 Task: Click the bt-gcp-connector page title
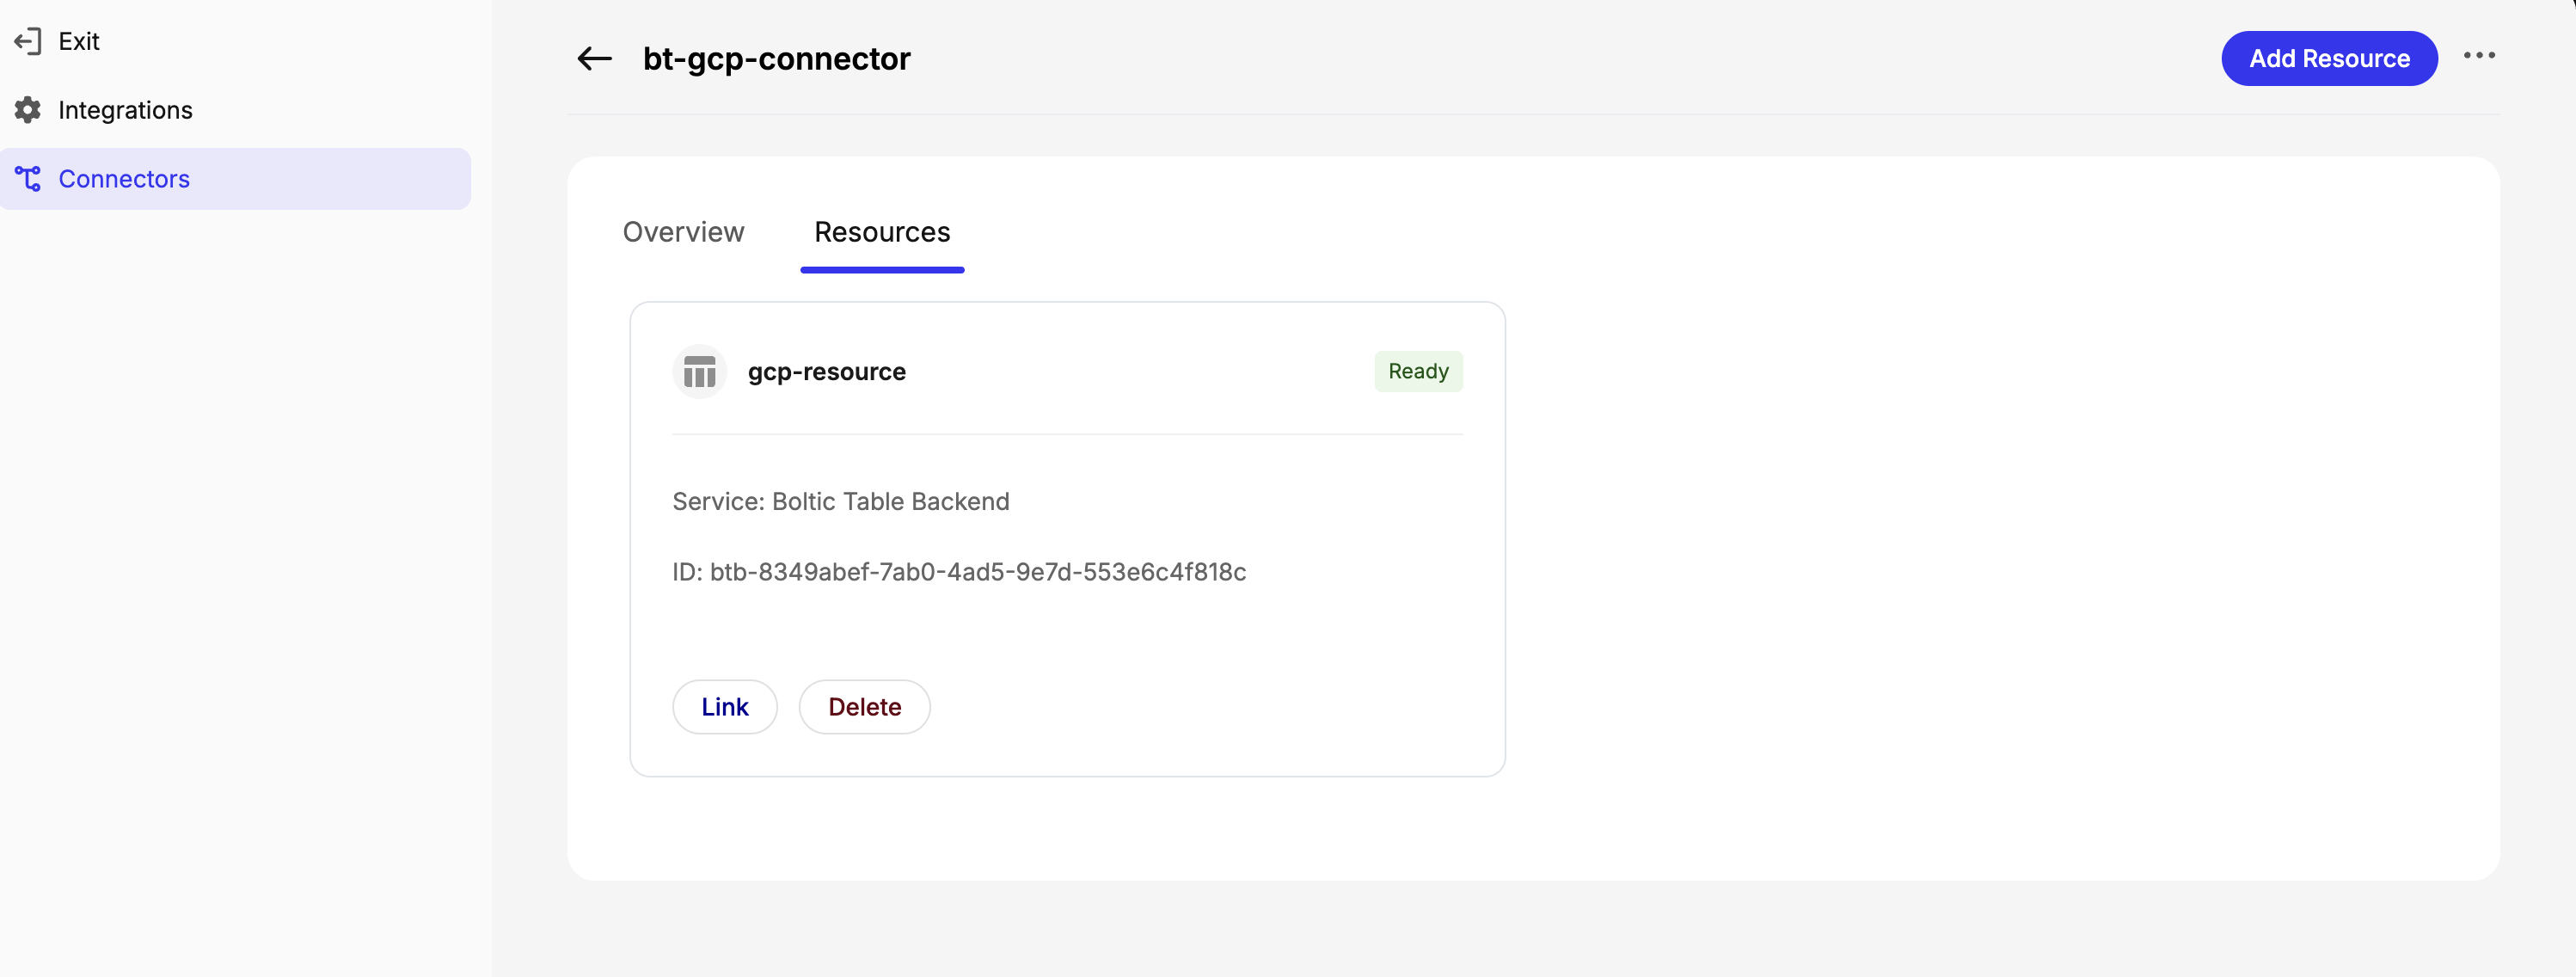pos(776,59)
